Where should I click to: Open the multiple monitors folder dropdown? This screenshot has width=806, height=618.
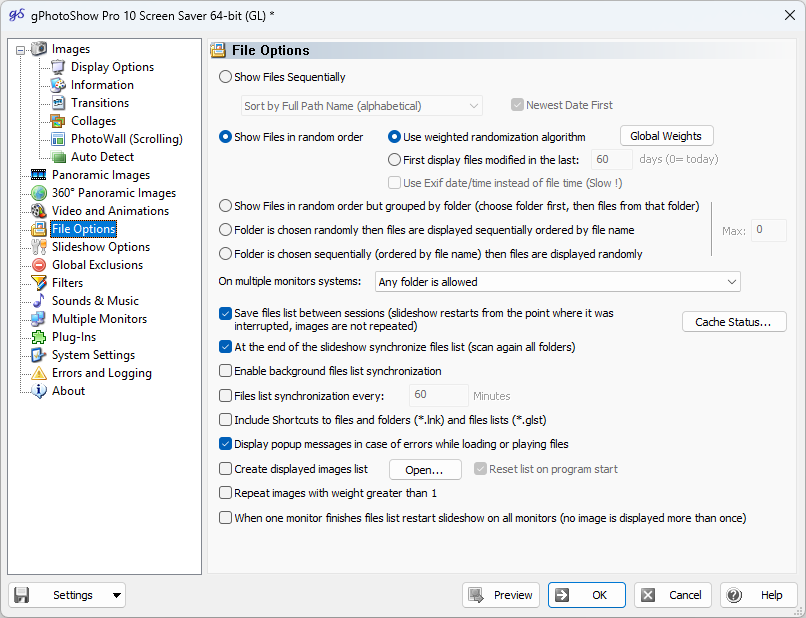557,282
